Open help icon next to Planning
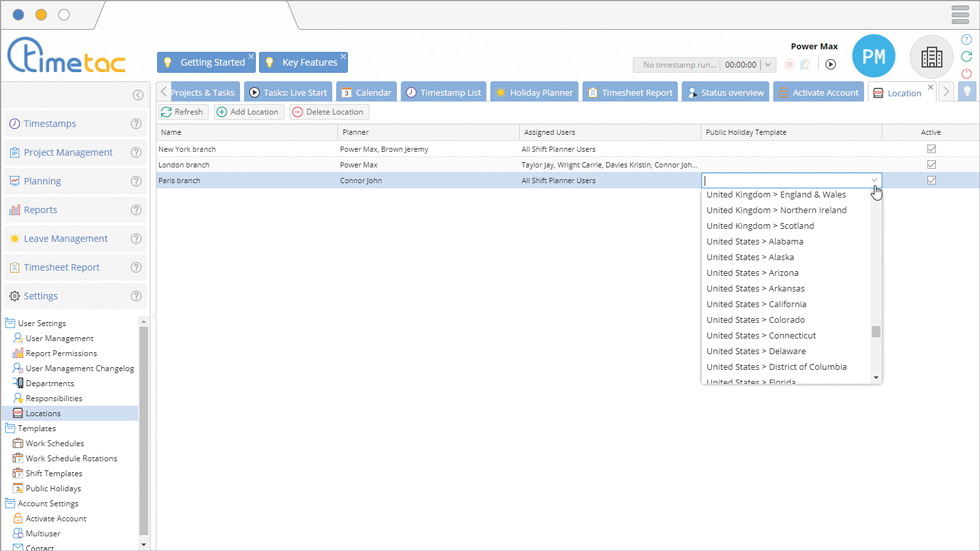 point(136,181)
